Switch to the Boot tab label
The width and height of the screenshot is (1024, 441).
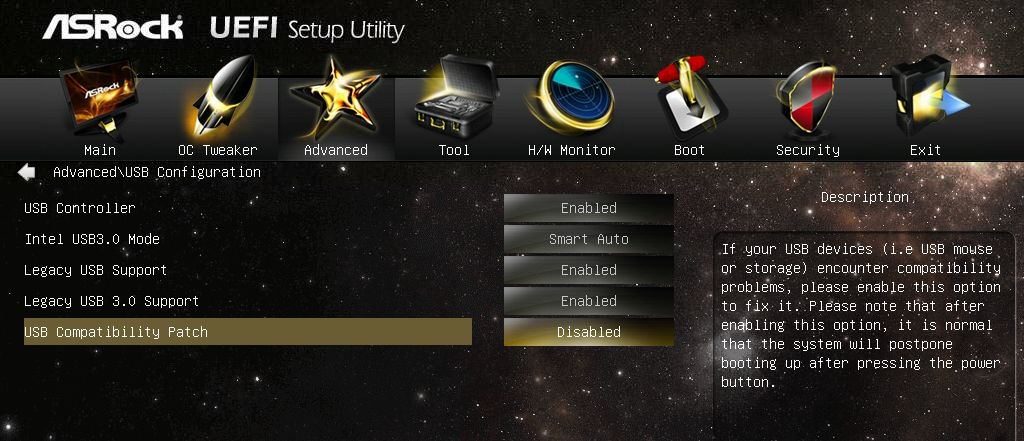(690, 150)
